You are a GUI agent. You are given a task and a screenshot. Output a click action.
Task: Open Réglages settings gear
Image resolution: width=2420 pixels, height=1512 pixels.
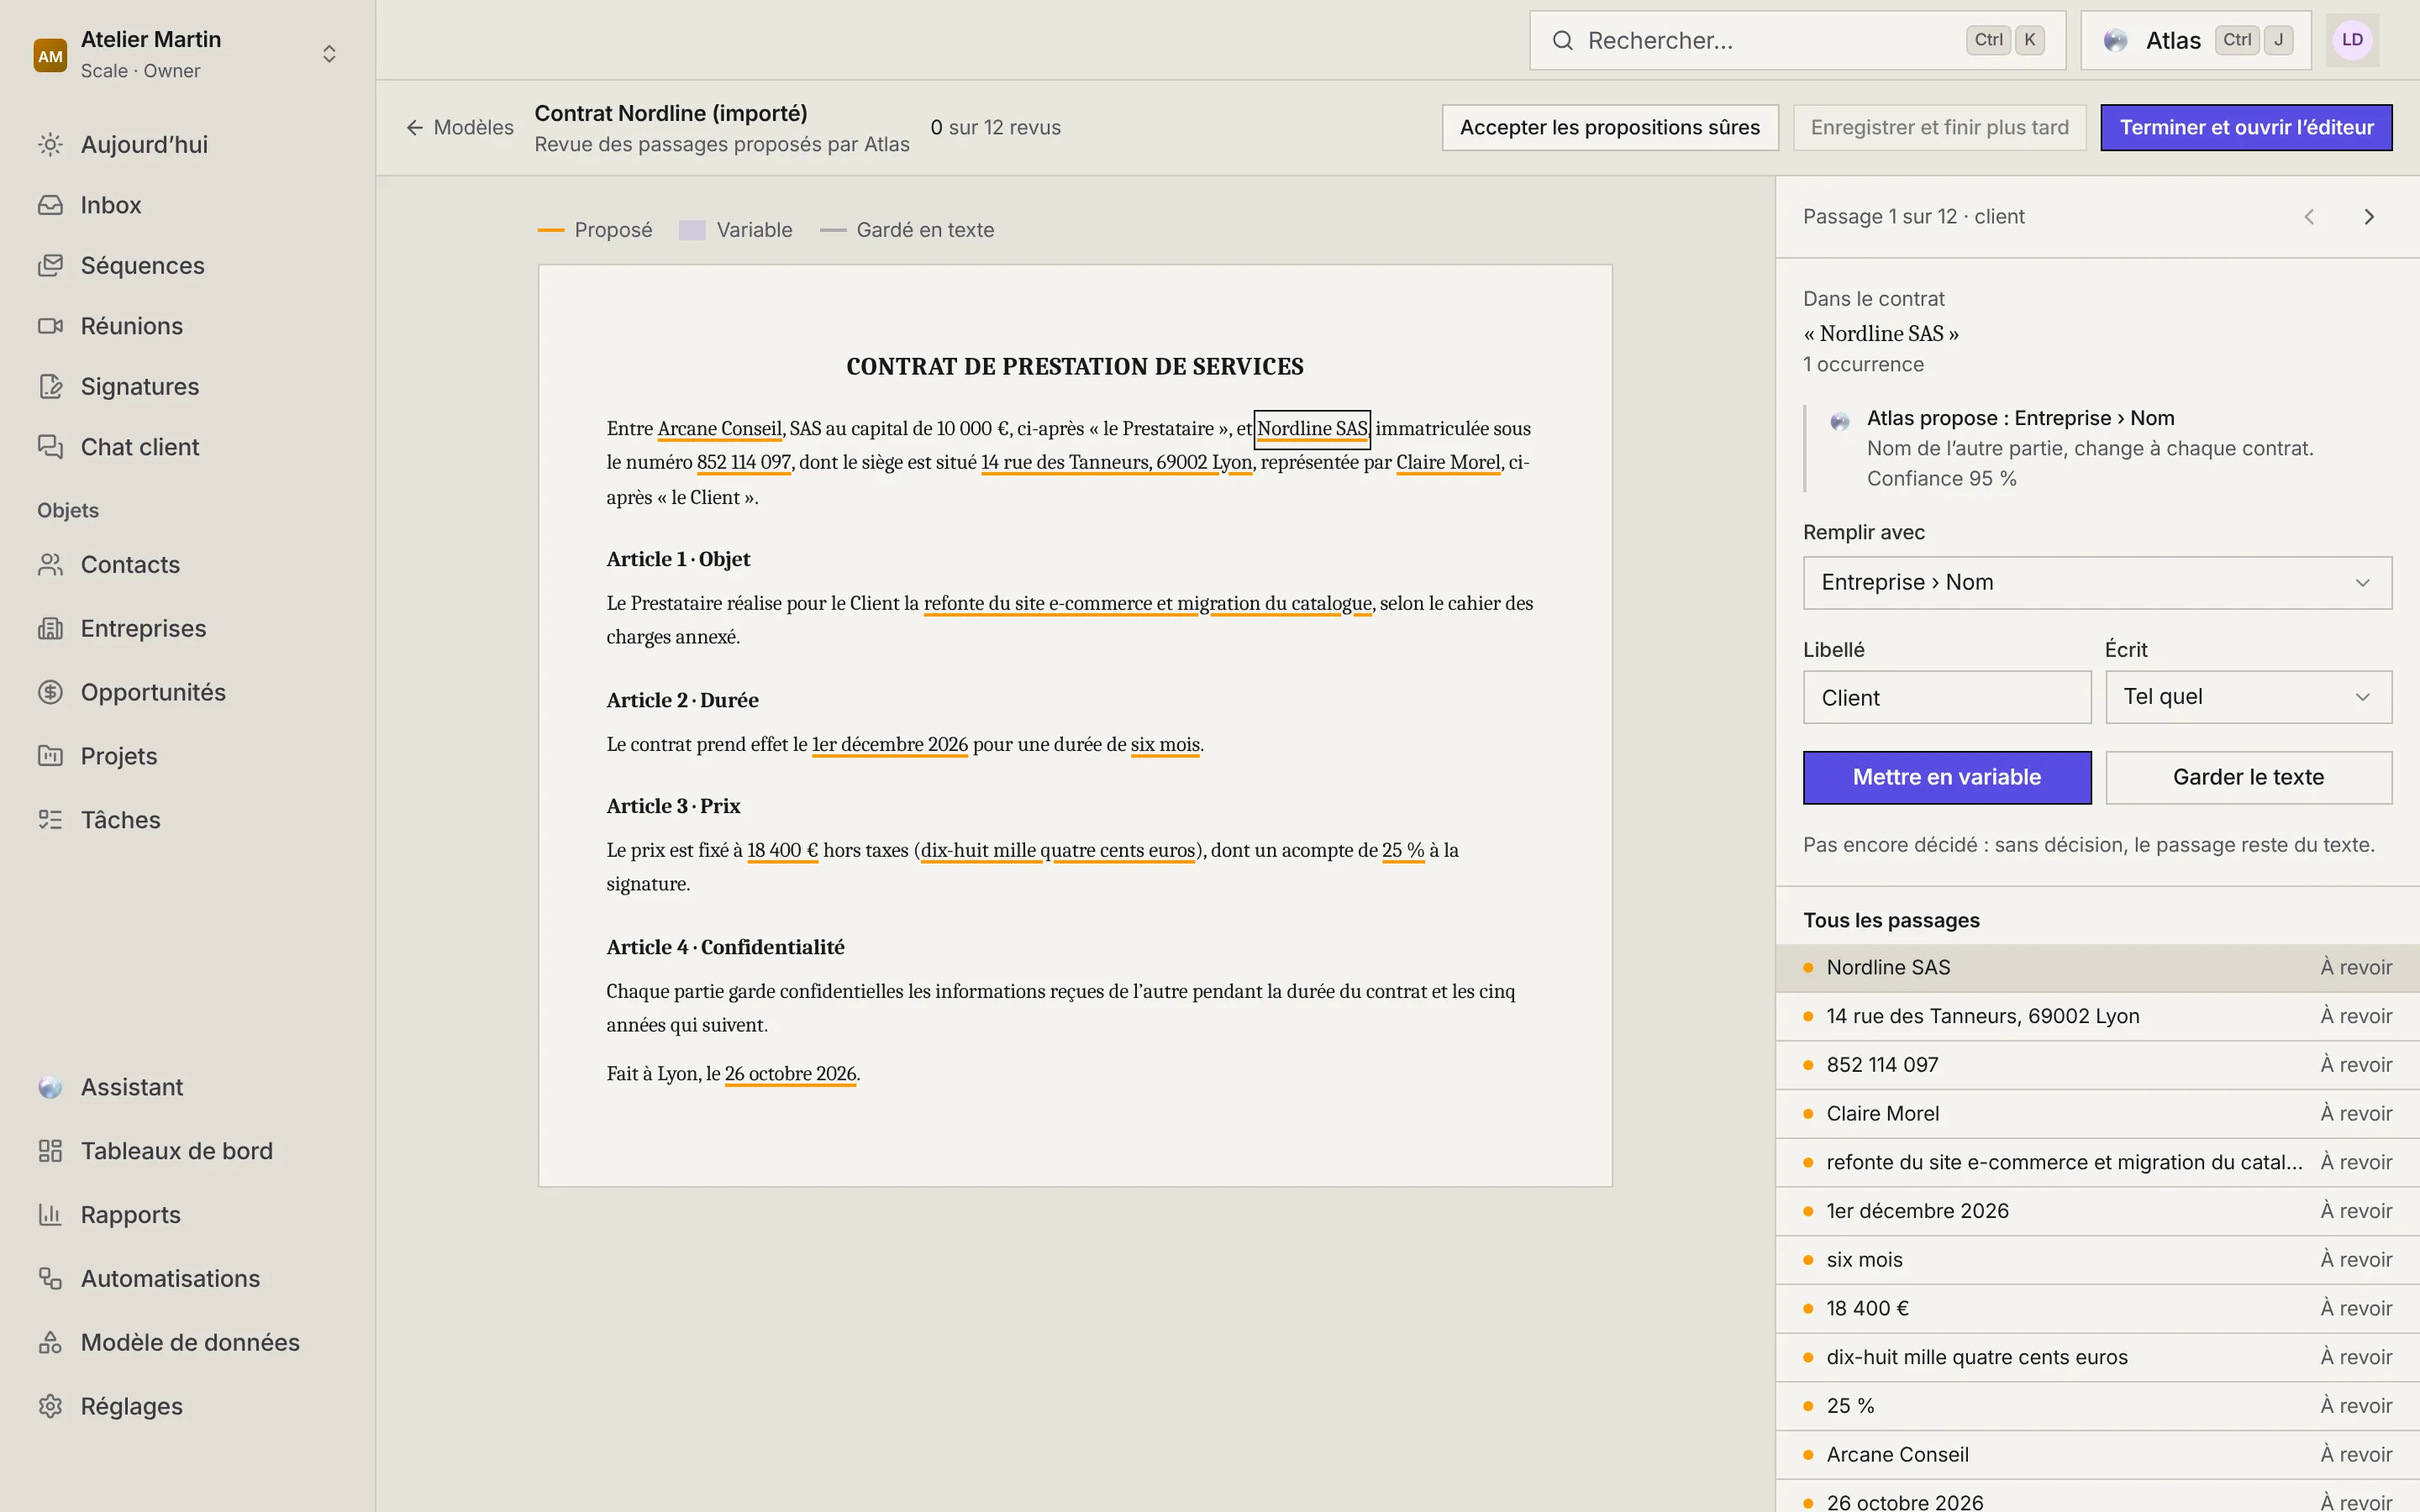tap(50, 1406)
